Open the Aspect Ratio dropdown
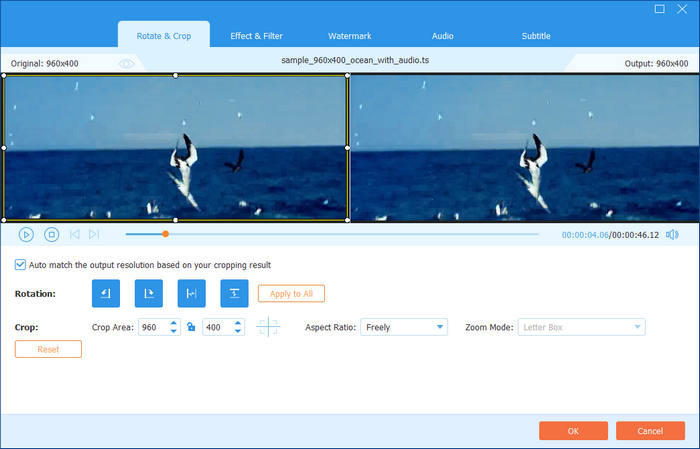The height and width of the screenshot is (449, 700). (x=405, y=327)
